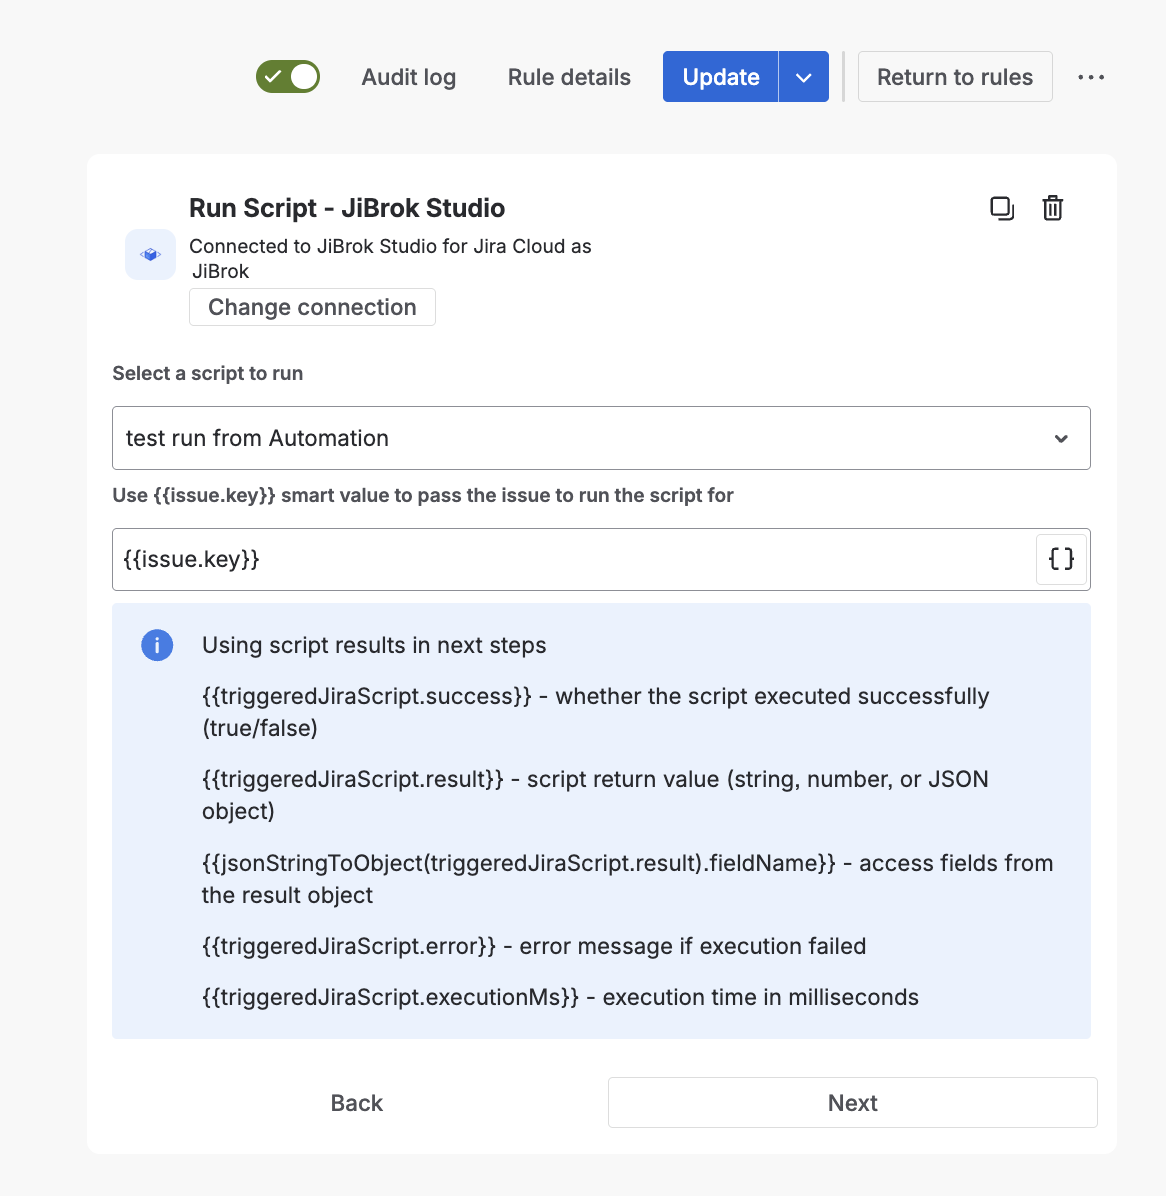Image resolution: width=1166 pixels, height=1196 pixels.
Task: Click the more options ellipsis icon
Action: click(1091, 76)
